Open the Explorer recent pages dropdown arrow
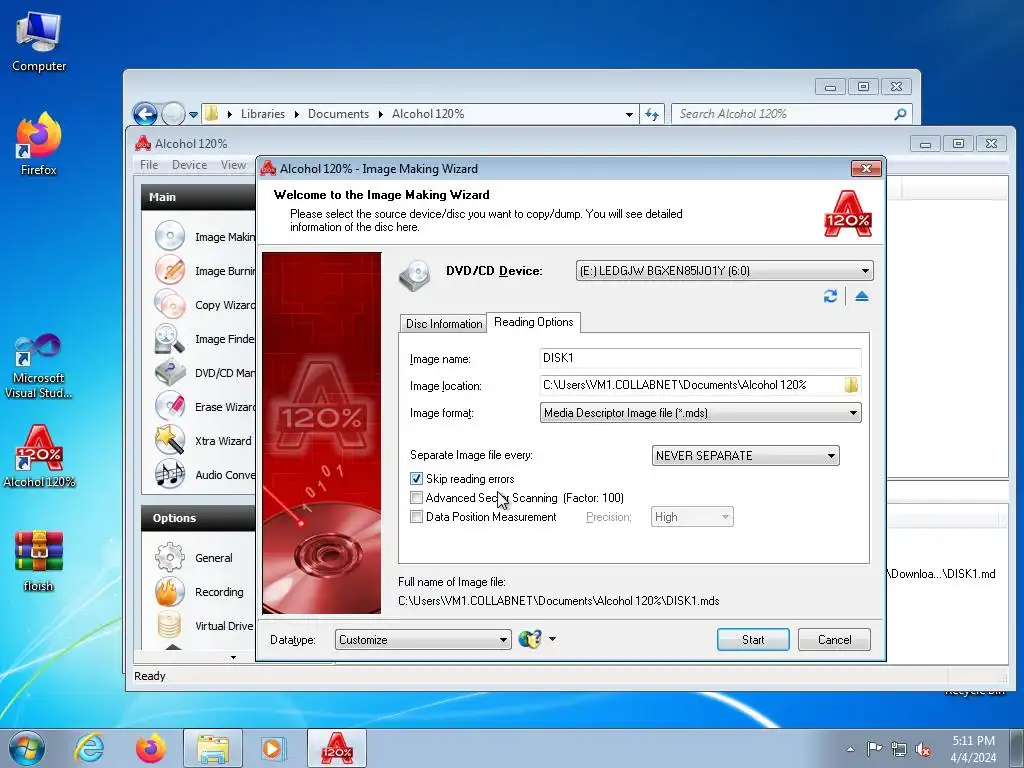Image resolution: width=1024 pixels, height=768 pixels. (x=193, y=114)
